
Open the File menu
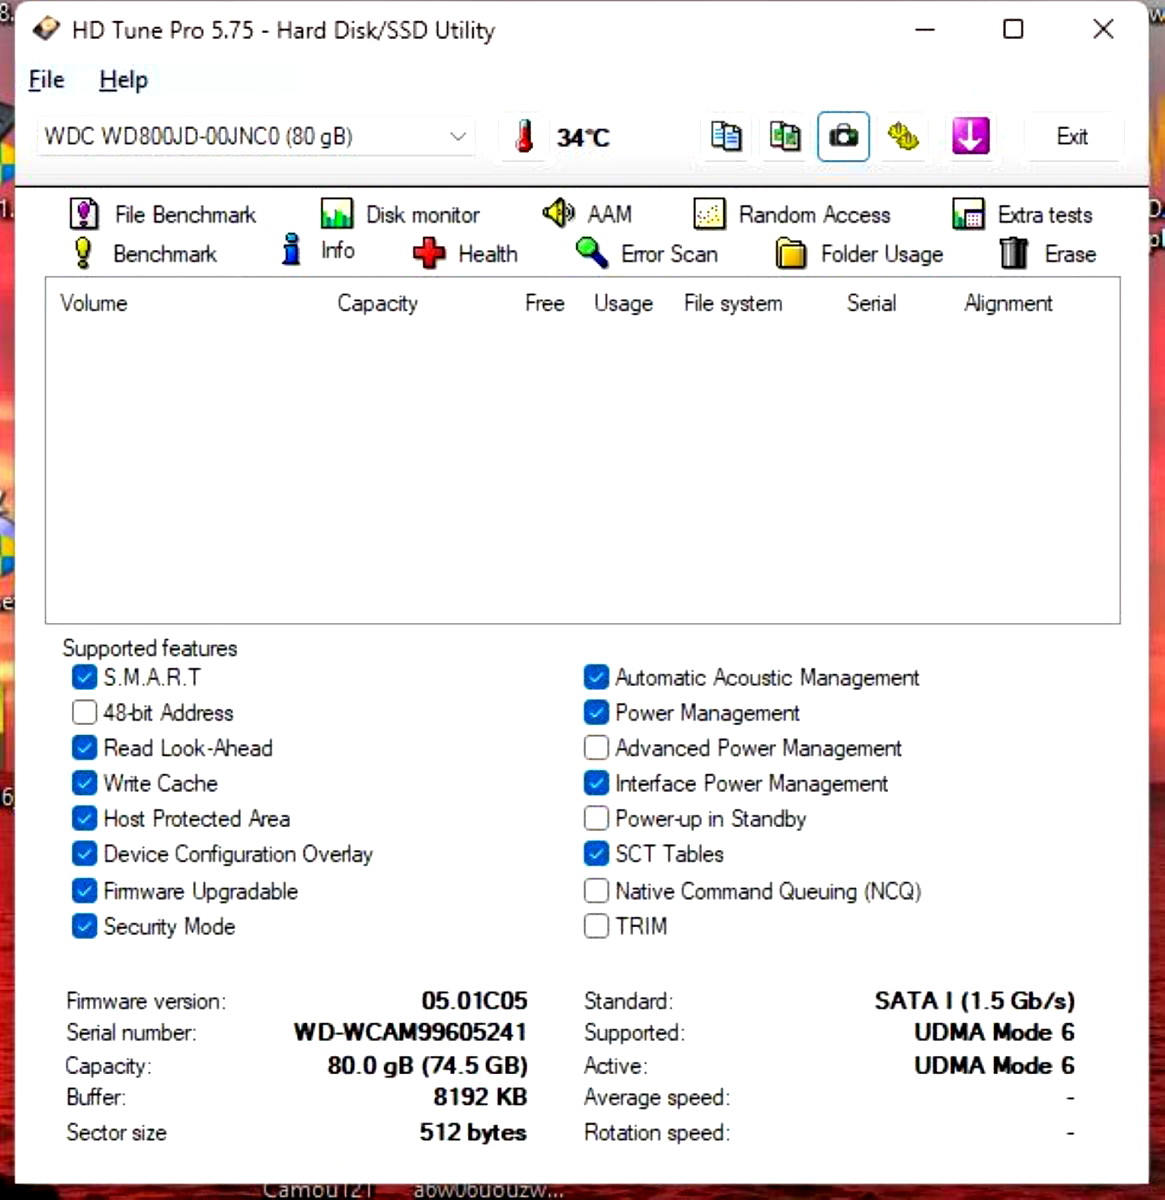[x=46, y=80]
